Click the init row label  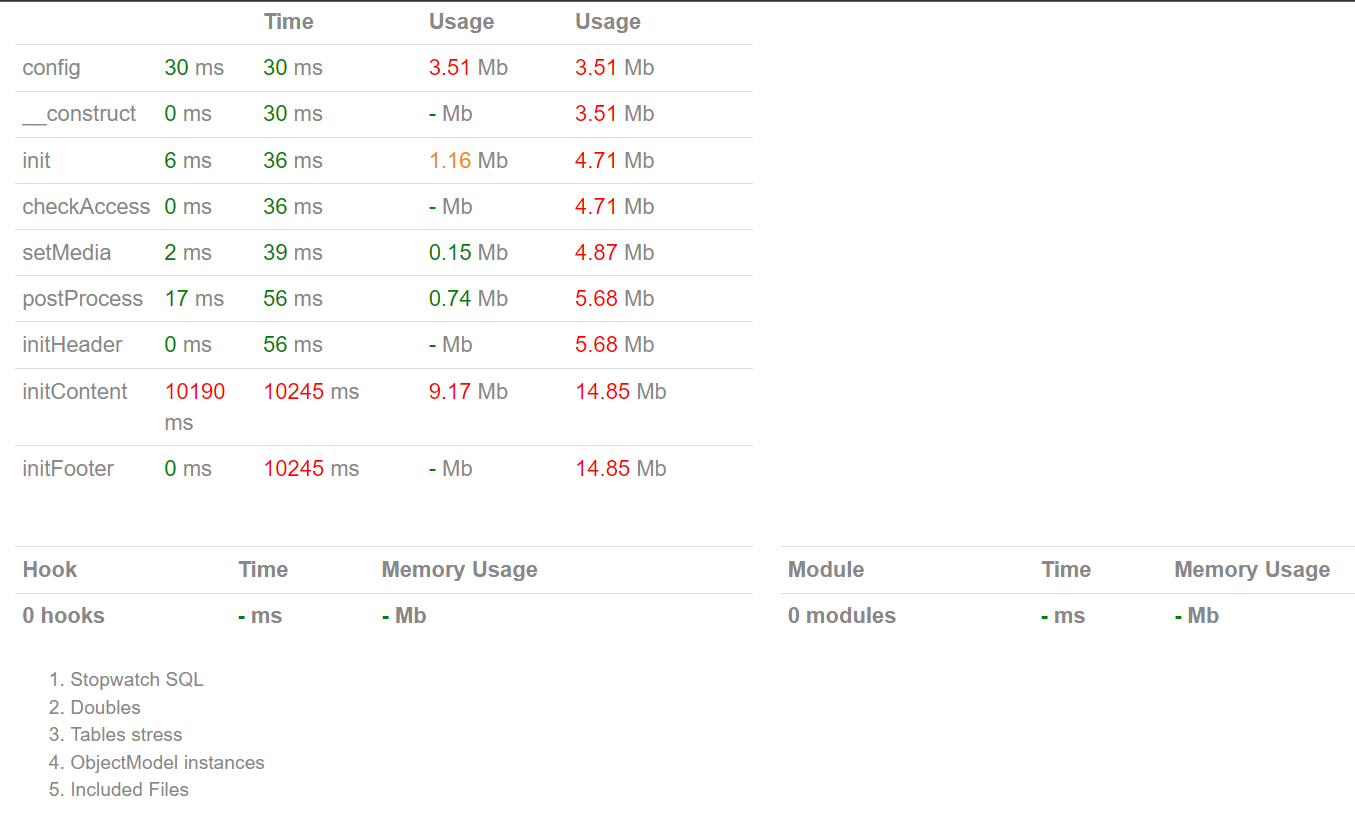(37, 160)
